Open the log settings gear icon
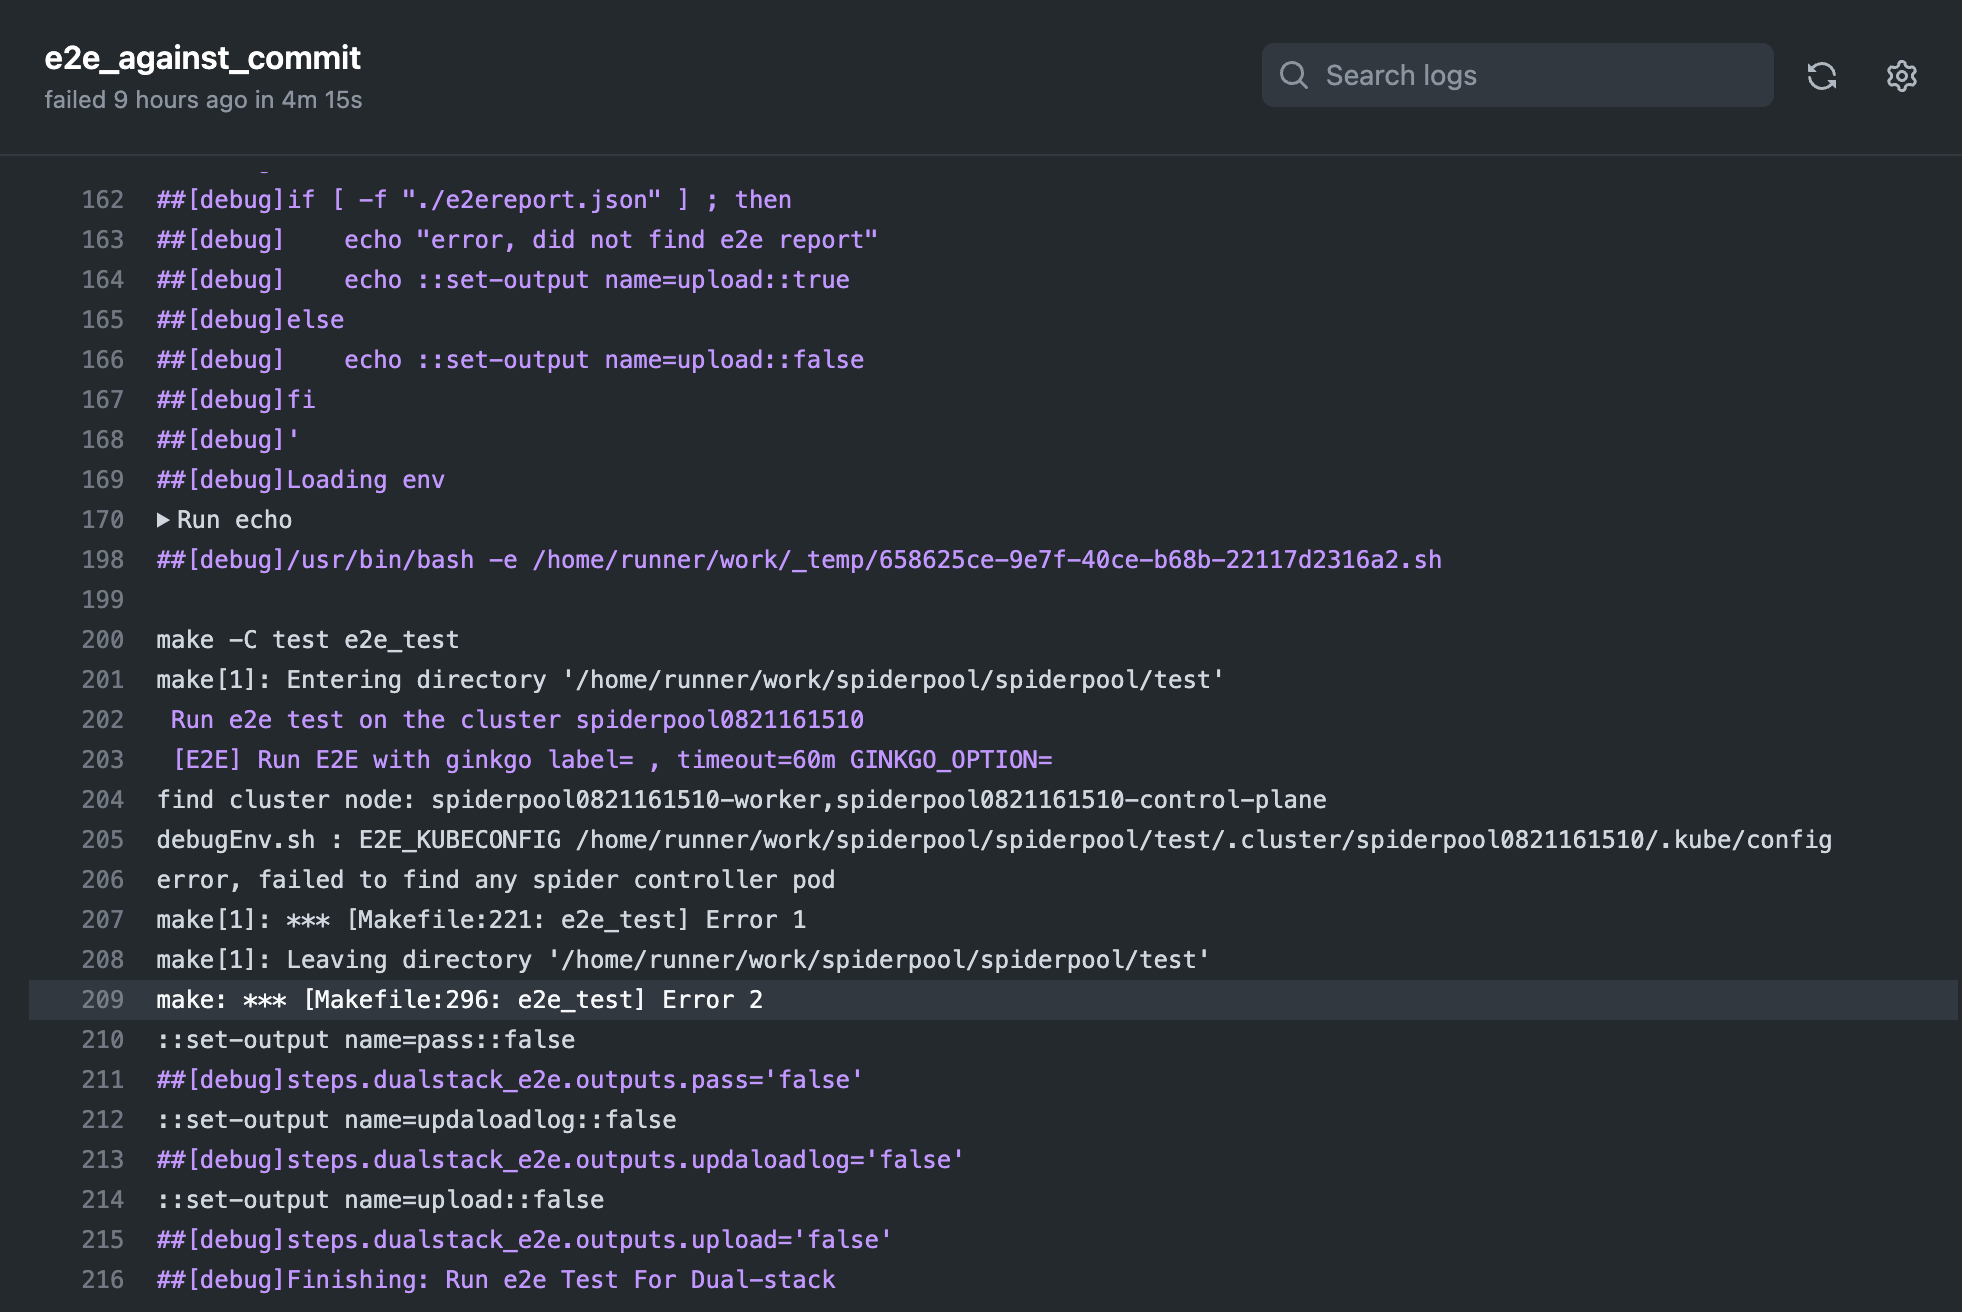This screenshot has width=1962, height=1312. pos(1901,75)
